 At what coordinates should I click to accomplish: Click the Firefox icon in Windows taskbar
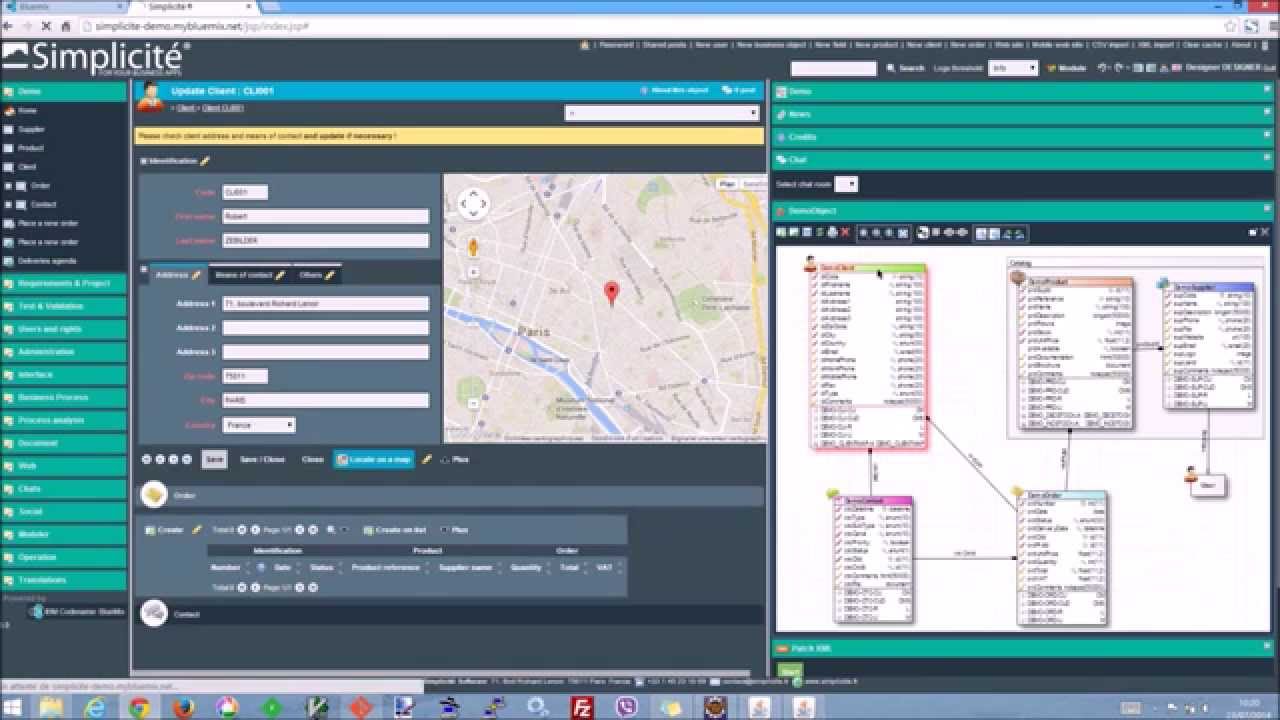coord(183,707)
